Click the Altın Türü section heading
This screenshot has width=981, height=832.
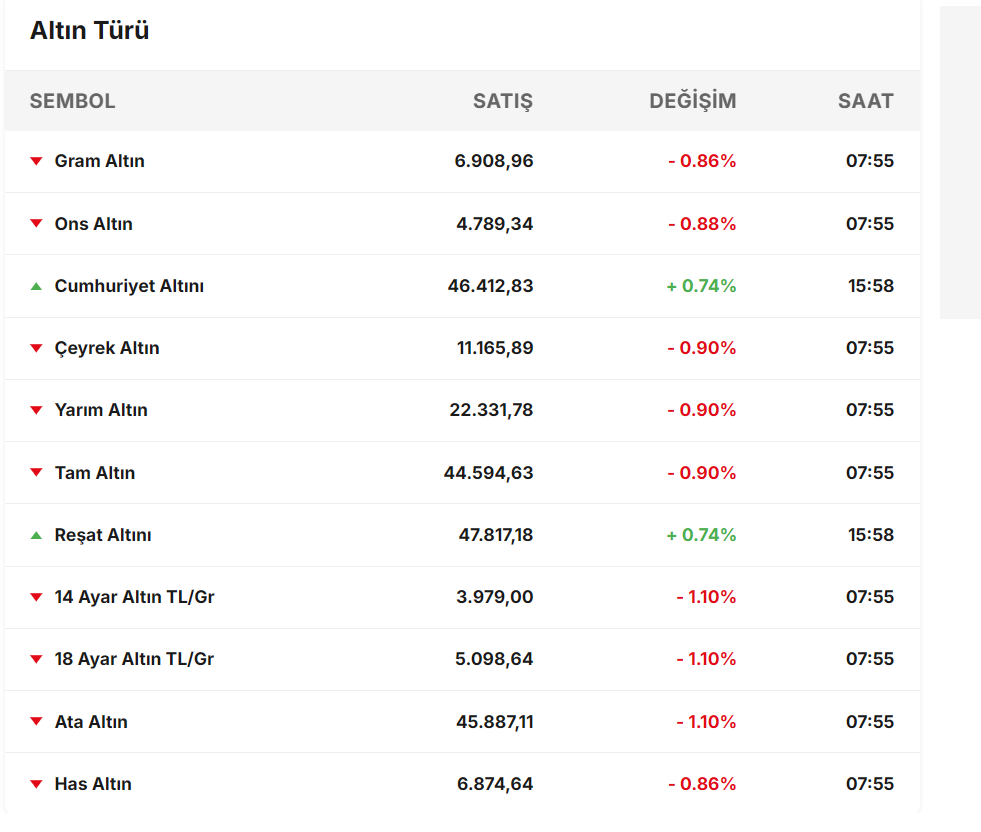coord(89,31)
